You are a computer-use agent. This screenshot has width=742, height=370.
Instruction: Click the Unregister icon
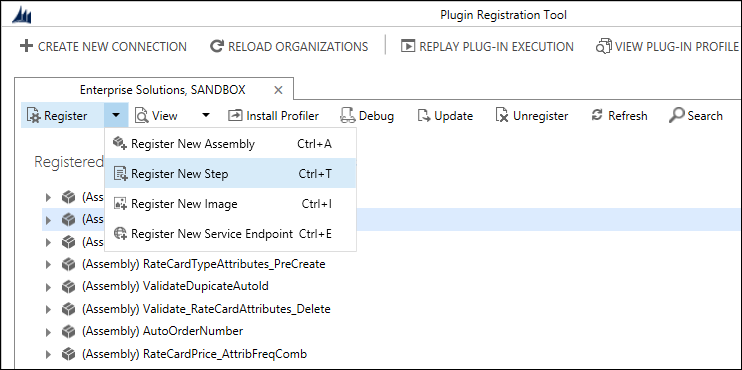[x=502, y=116]
